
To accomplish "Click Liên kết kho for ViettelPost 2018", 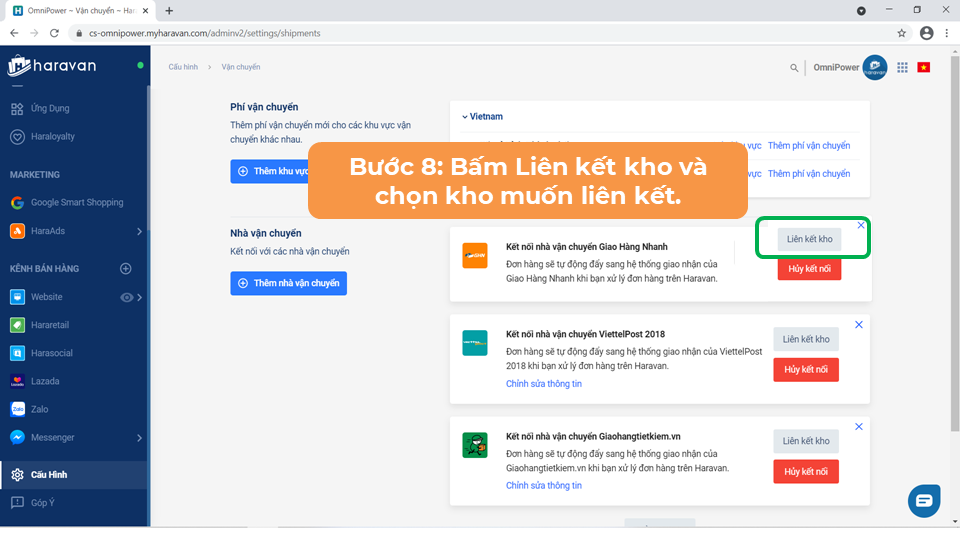I will [806, 339].
